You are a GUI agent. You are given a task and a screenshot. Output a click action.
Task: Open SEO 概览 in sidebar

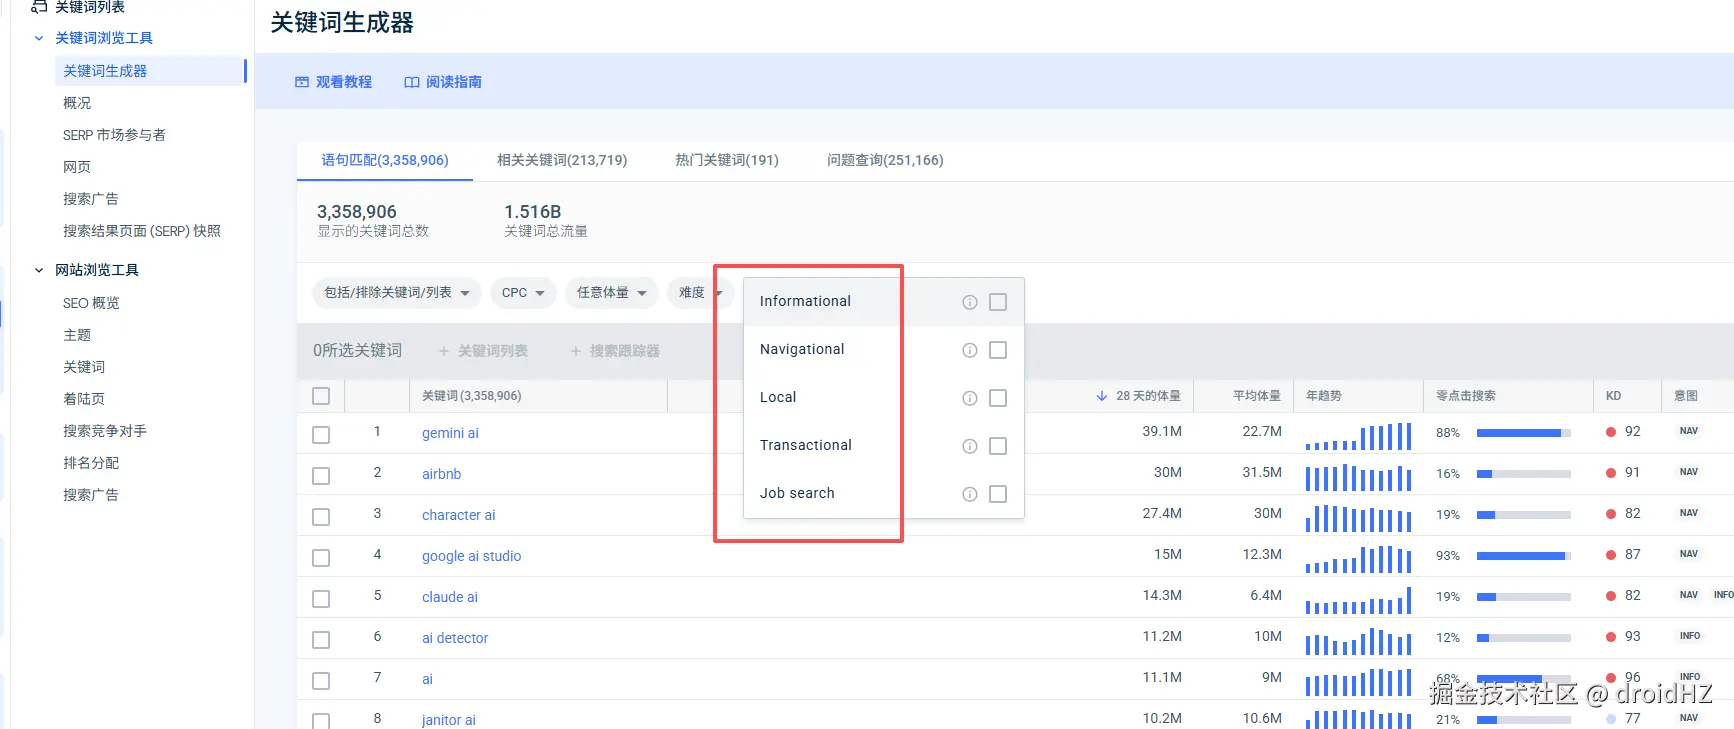(91, 303)
